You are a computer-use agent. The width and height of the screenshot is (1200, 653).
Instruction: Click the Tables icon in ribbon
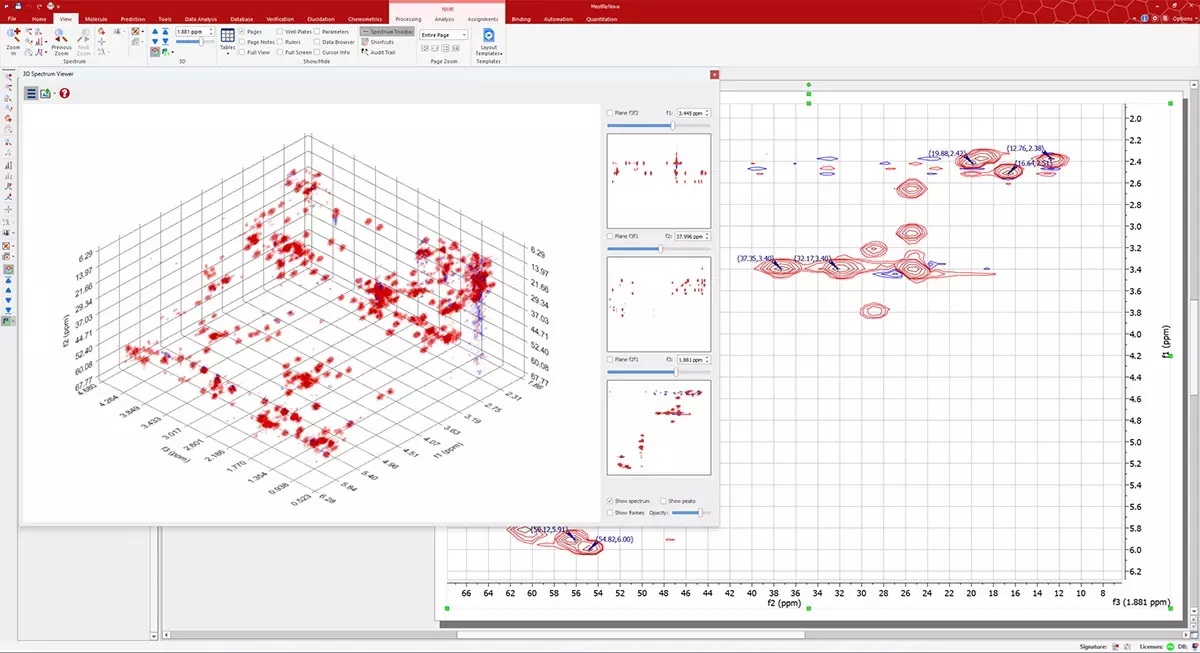point(227,36)
